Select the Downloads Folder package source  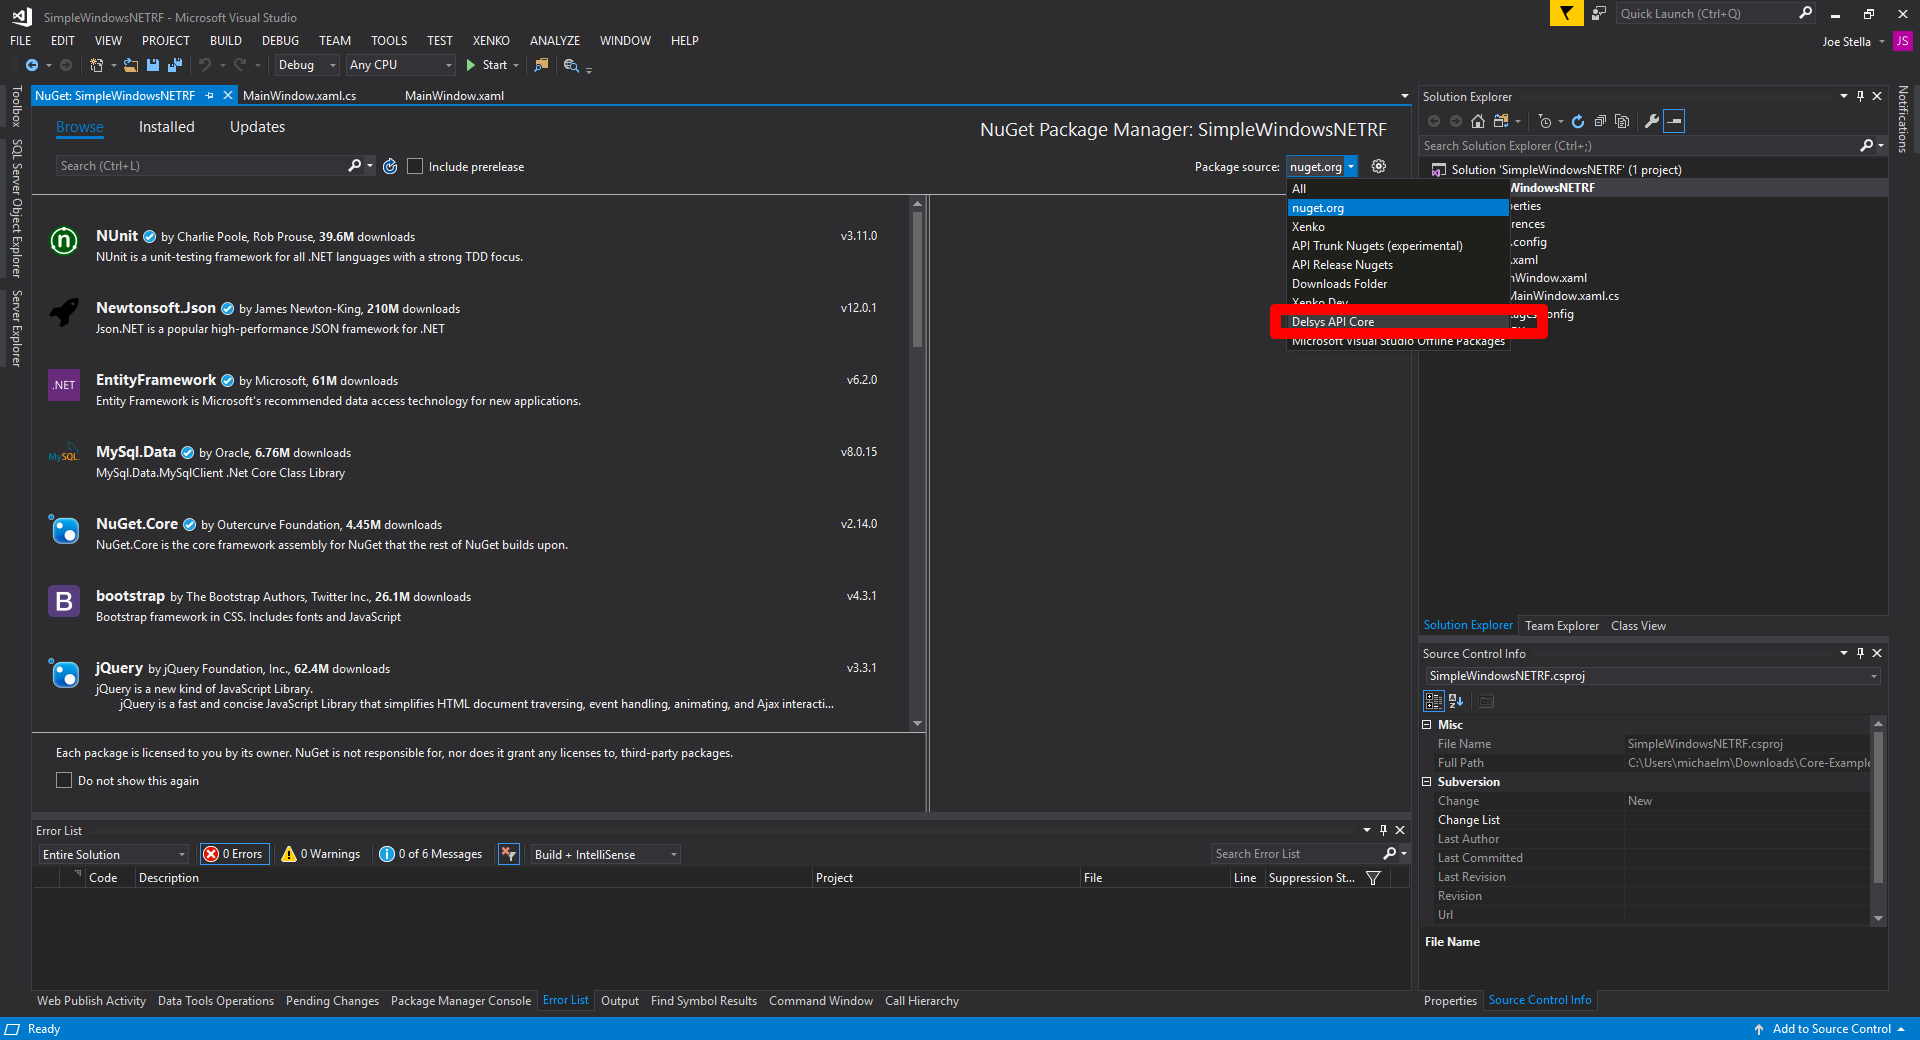[x=1398, y=284]
